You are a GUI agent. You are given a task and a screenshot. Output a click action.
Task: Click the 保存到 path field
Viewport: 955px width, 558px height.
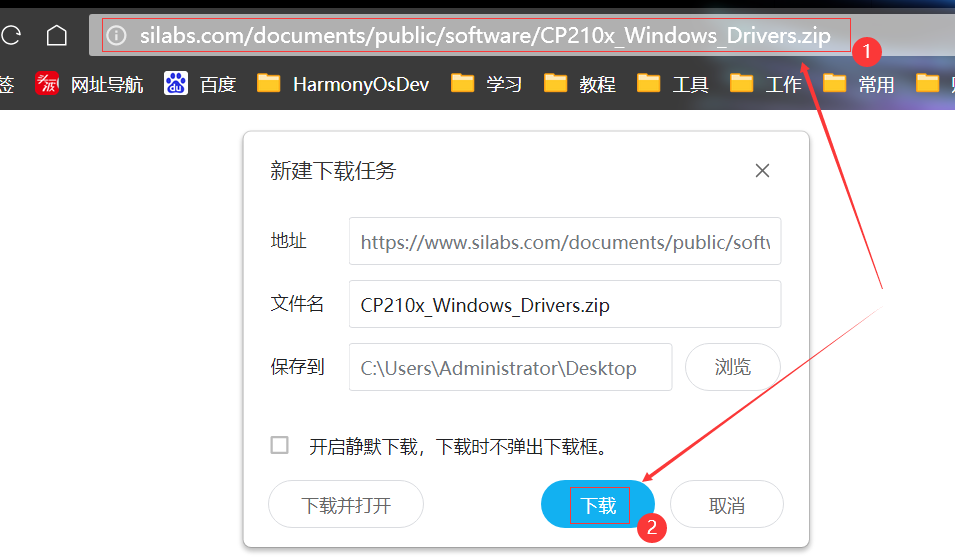510,367
